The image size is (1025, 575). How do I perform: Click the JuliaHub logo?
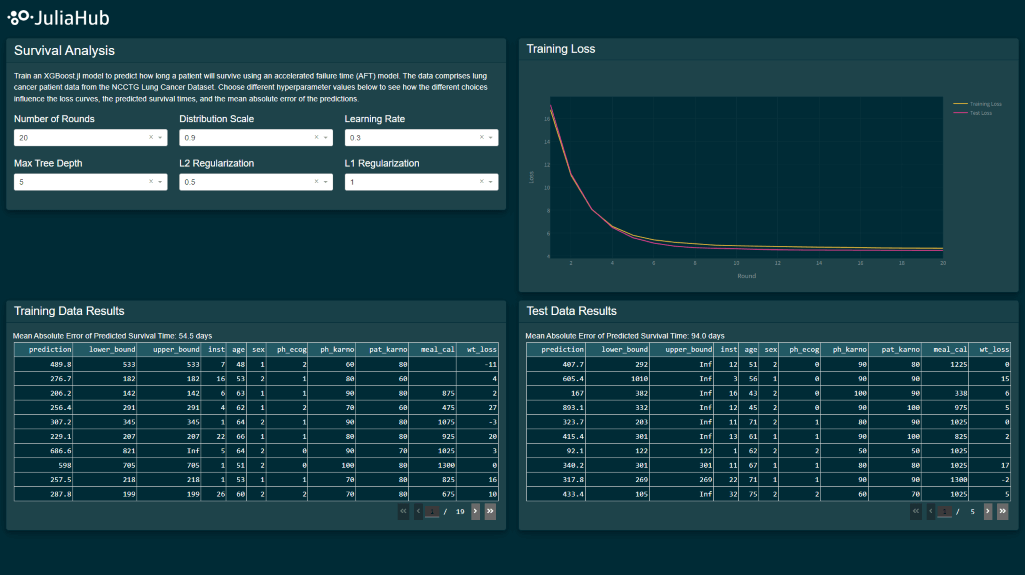(x=59, y=17)
